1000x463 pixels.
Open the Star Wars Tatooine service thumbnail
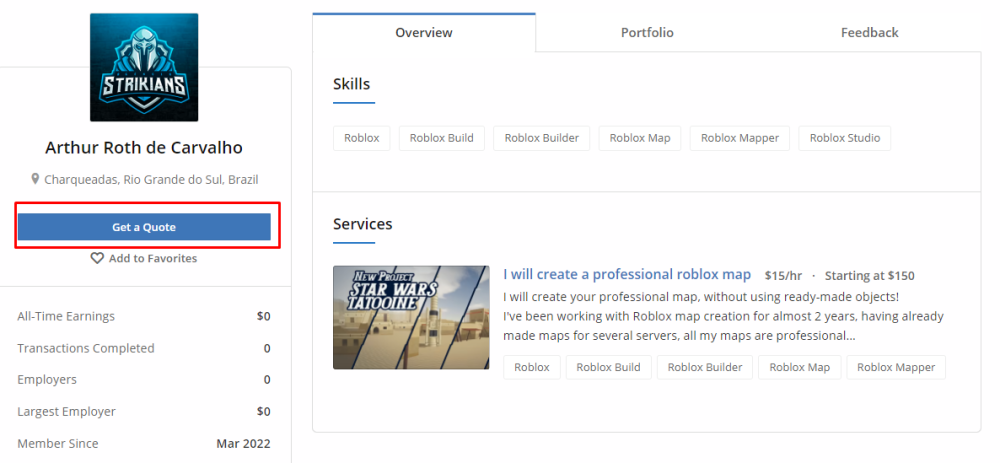411,318
